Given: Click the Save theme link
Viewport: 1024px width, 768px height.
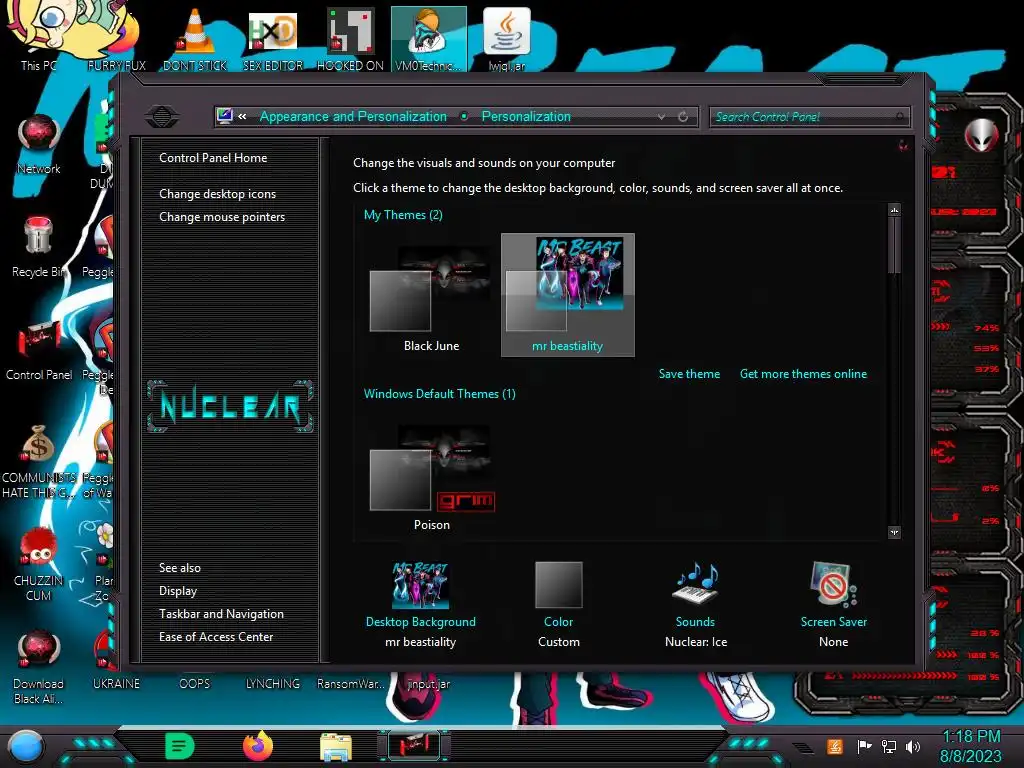Looking at the screenshot, I should [x=689, y=374].
